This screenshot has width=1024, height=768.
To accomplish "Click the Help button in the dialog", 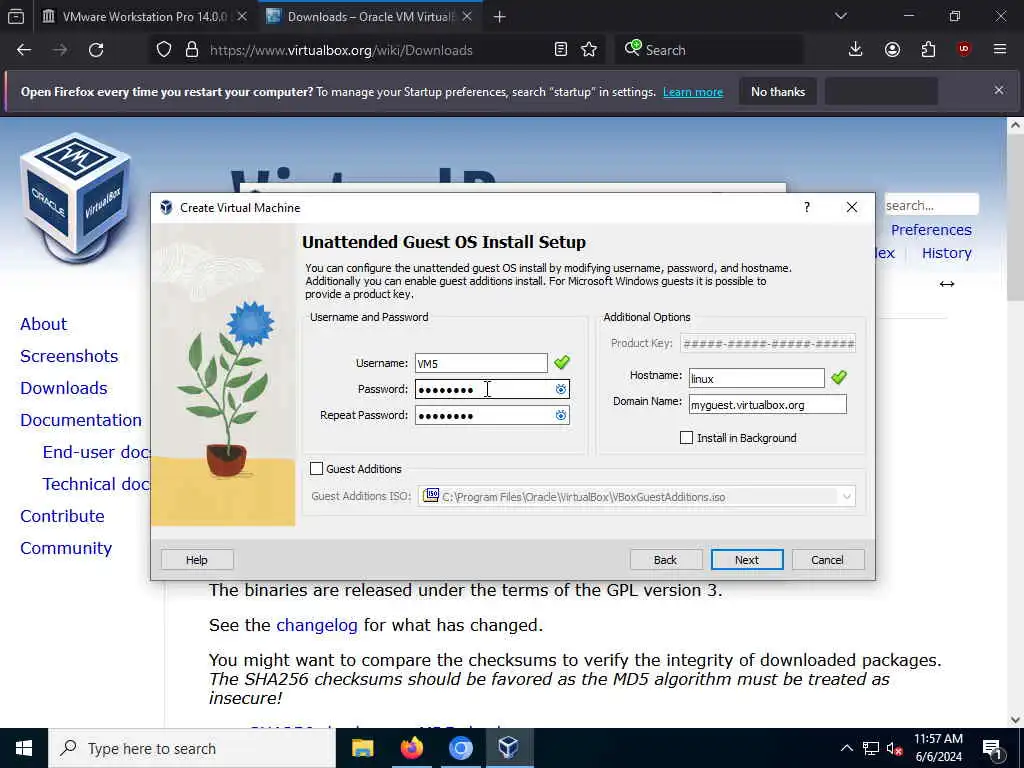I will tap(197, 560).
